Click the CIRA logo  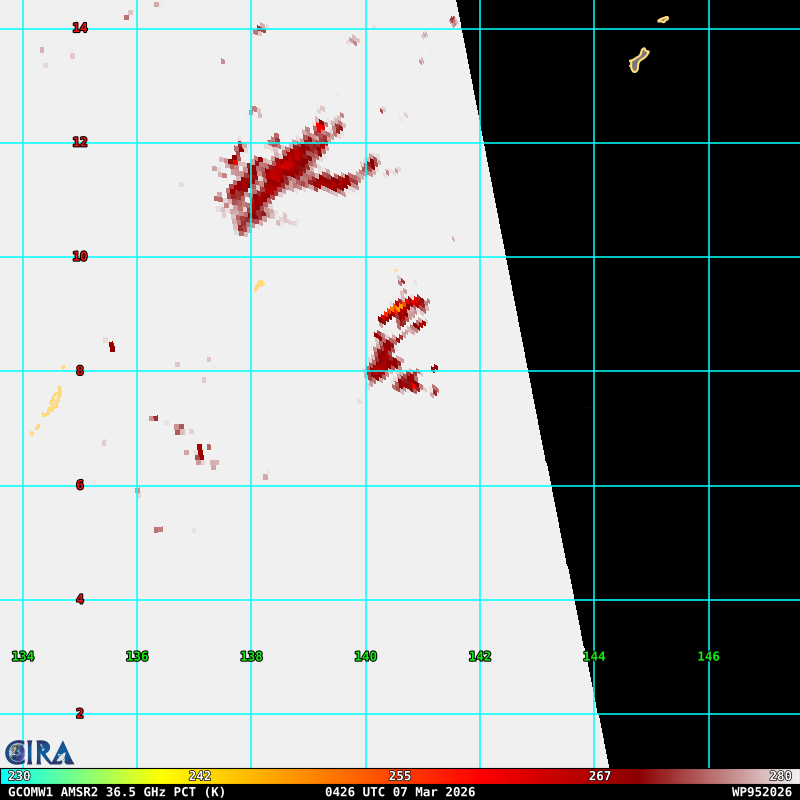[39, 753]
